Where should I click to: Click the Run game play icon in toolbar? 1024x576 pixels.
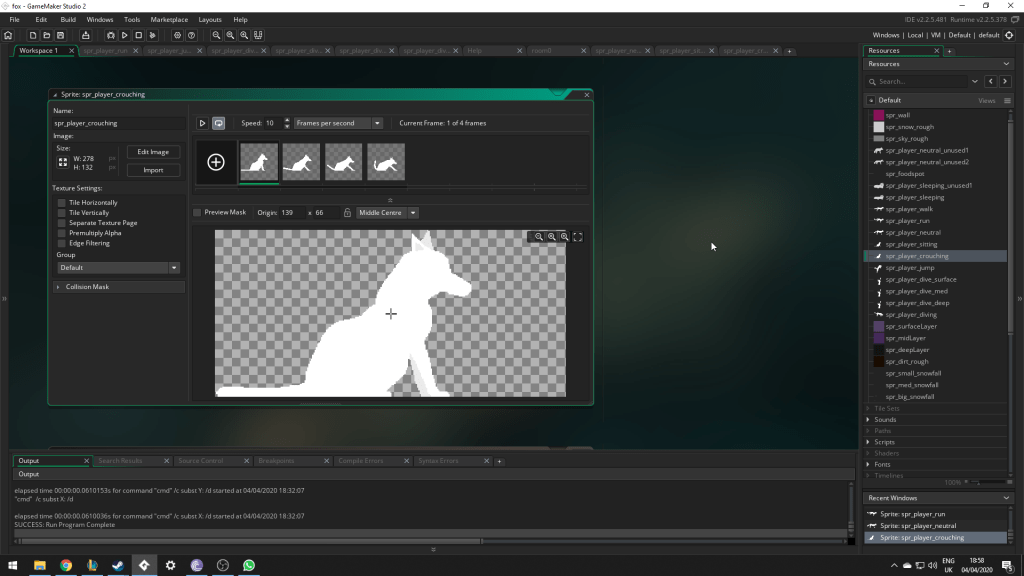coord(125,35)
